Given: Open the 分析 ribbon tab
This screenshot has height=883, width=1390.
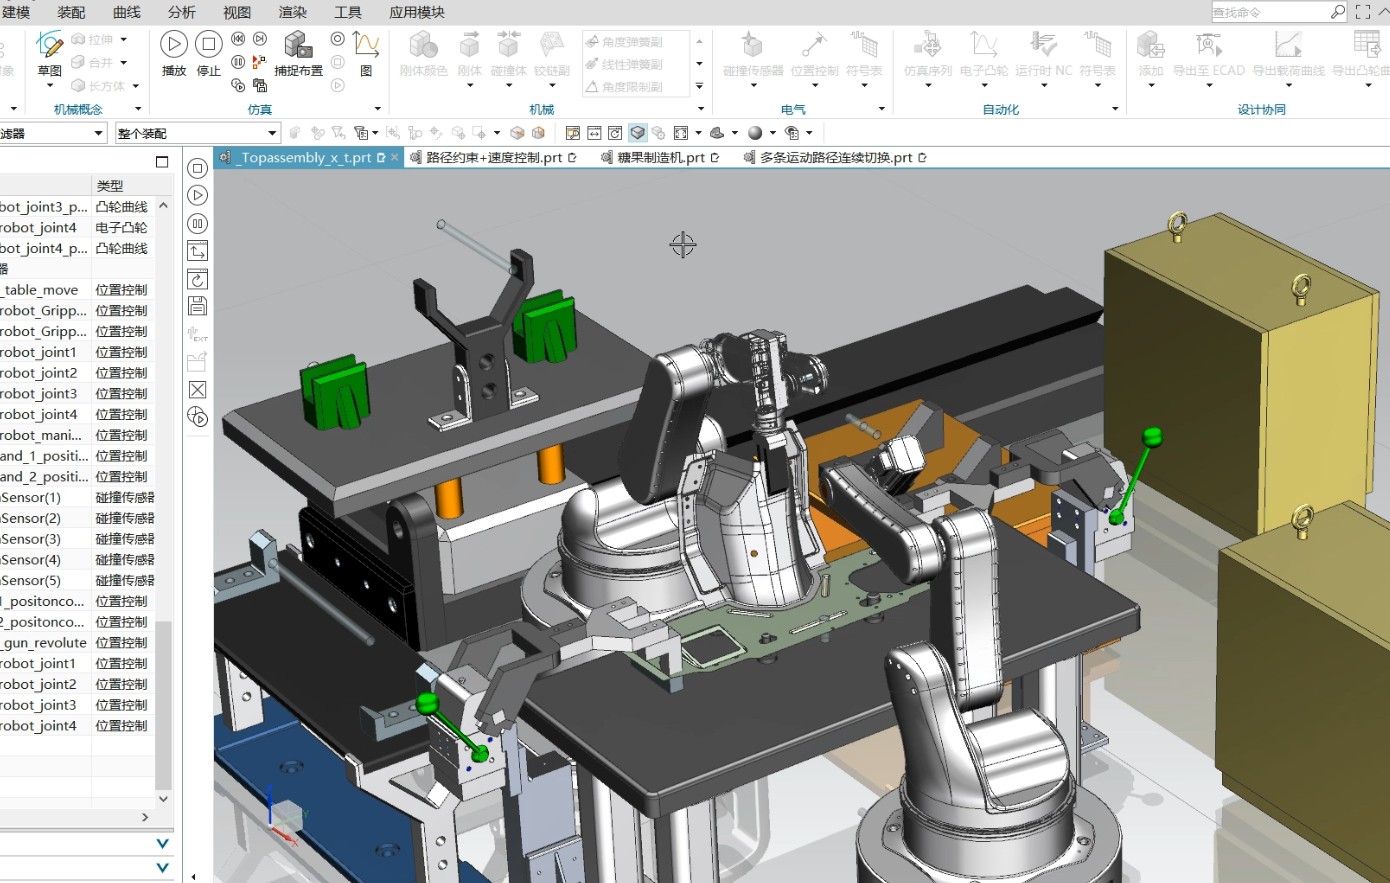Looking at the screenshot, I should 181,12.
